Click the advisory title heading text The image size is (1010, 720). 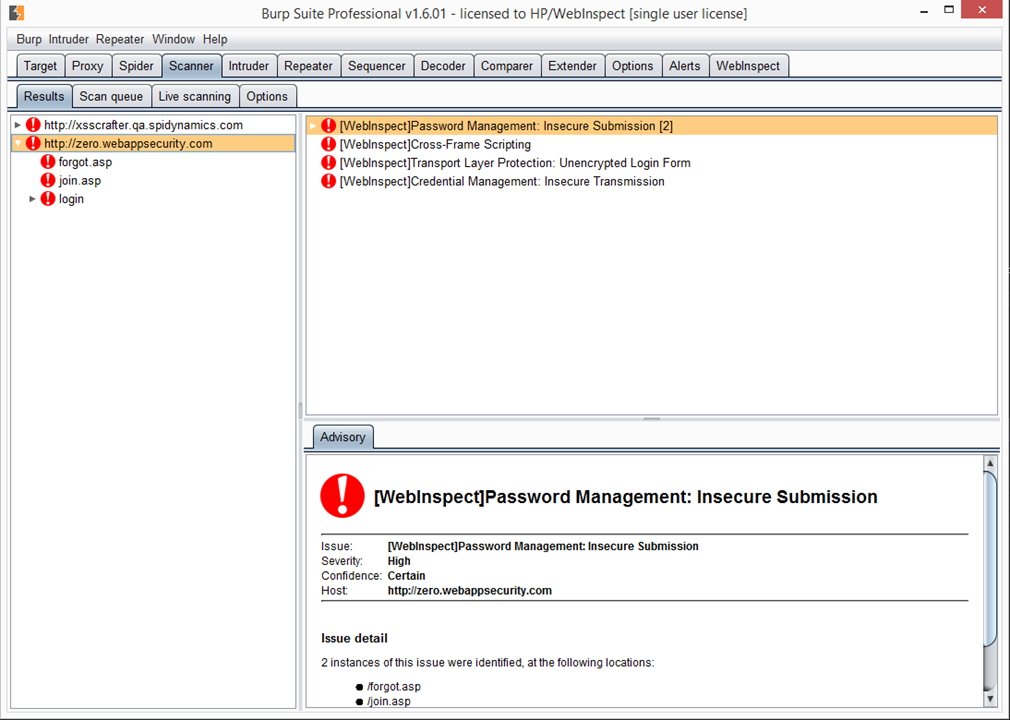pos(625,497)
